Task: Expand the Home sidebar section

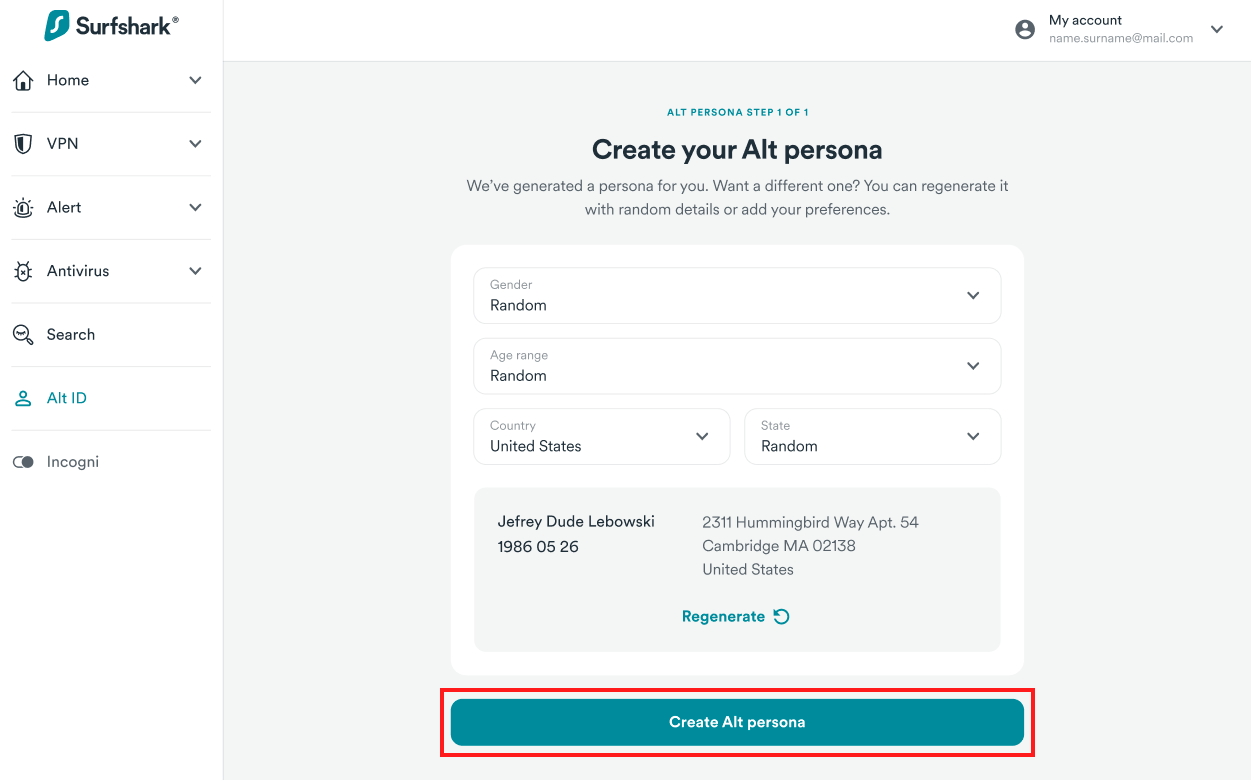Action: pyautogui.click(x=195, y=80)
